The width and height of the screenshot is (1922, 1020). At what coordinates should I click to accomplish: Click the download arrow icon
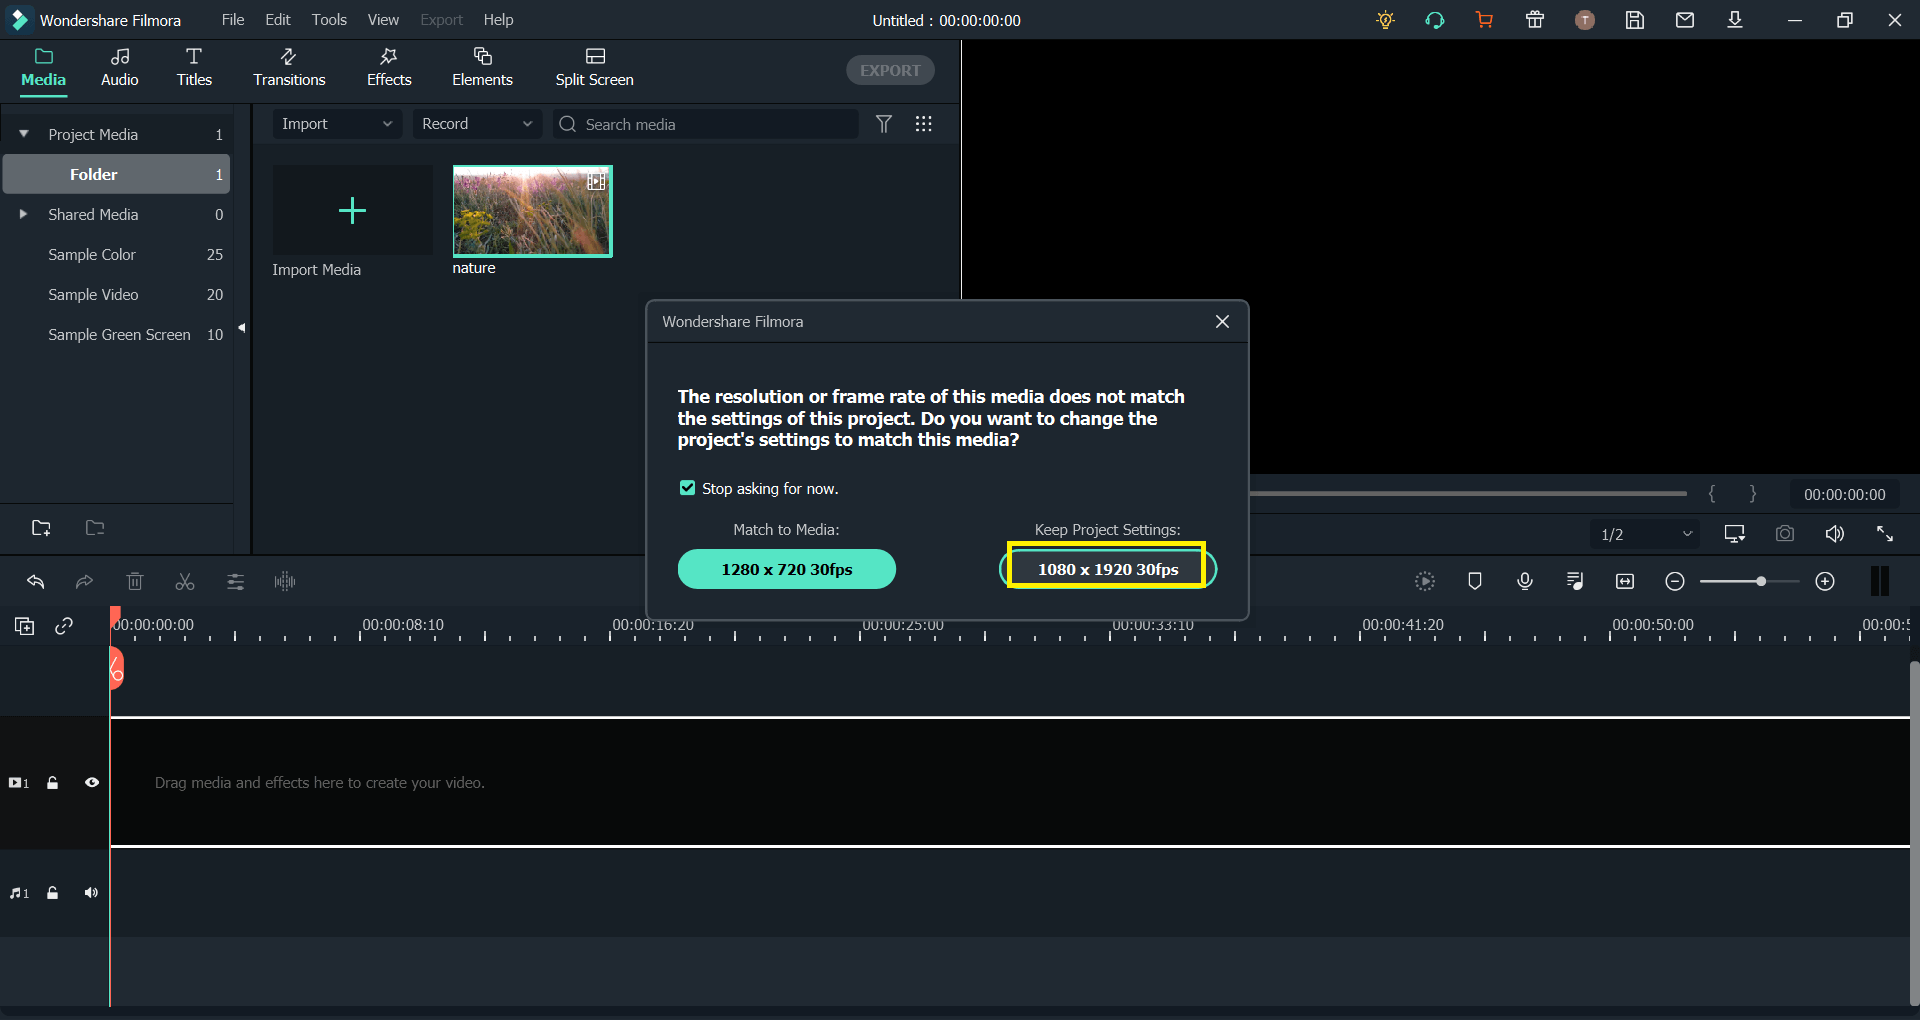[x=1735, y=20]
